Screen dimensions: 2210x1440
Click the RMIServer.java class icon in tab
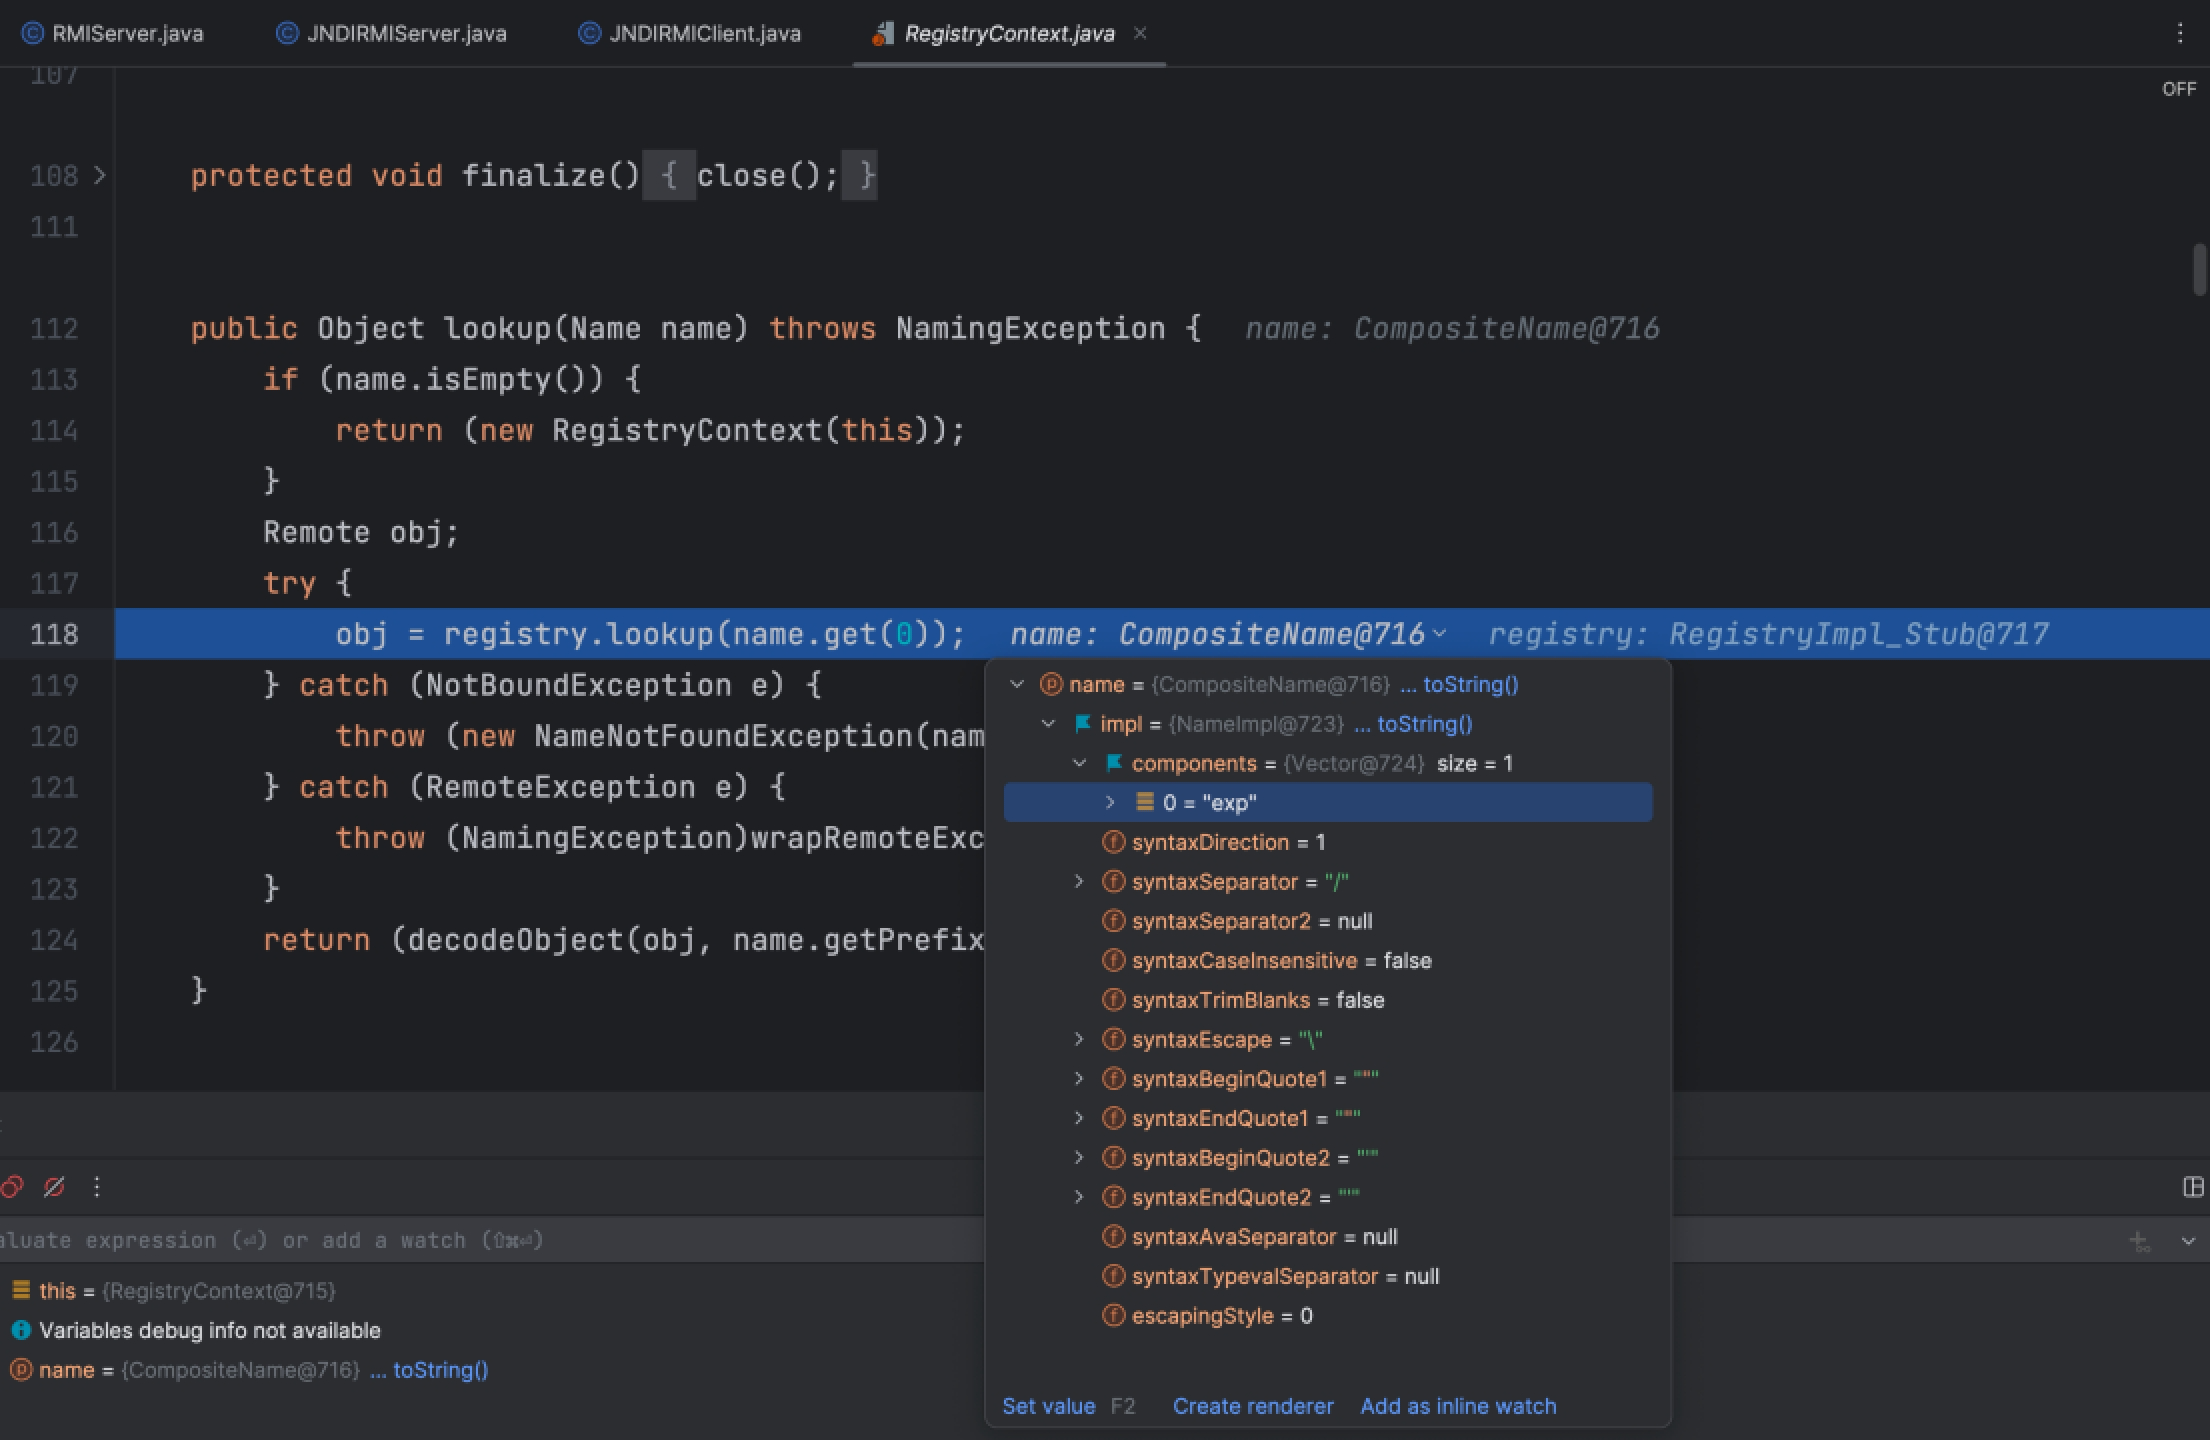pos(33,34)
